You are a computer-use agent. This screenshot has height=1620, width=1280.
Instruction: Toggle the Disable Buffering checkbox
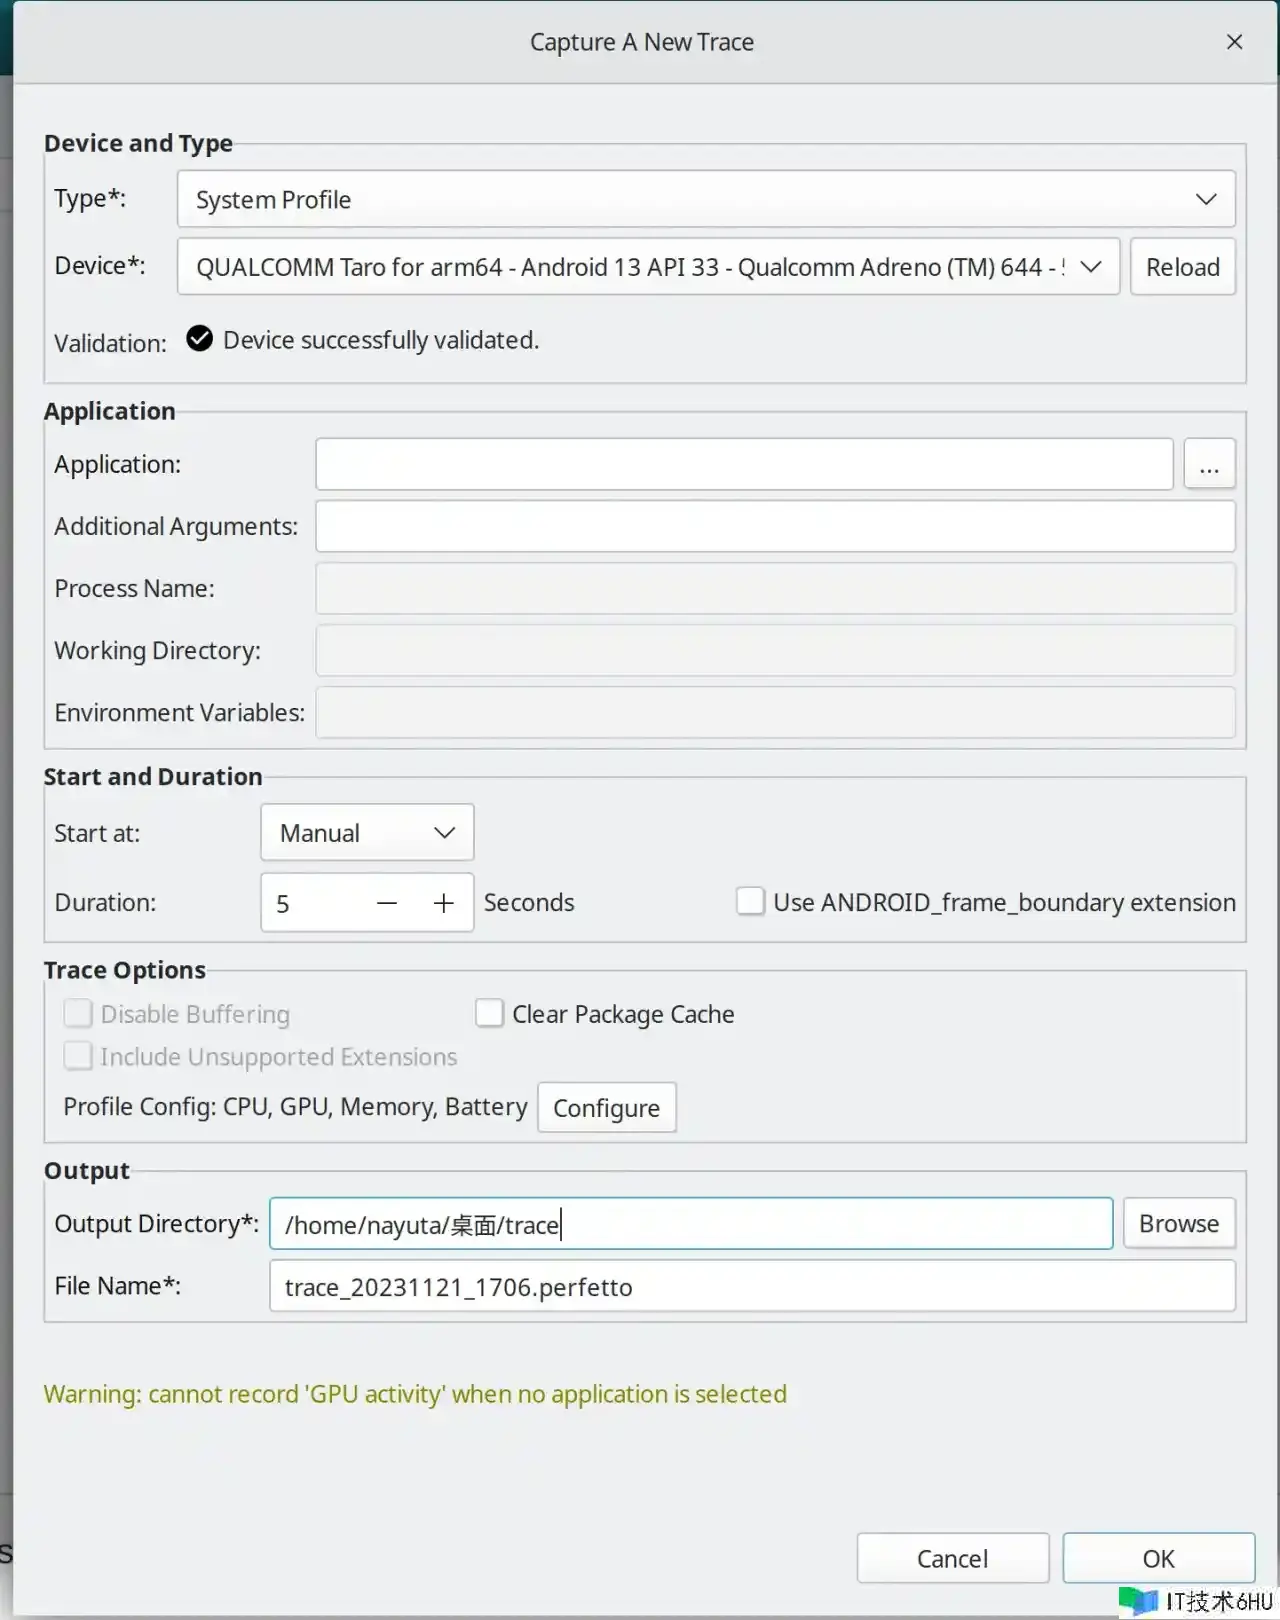pos(78,1013)
